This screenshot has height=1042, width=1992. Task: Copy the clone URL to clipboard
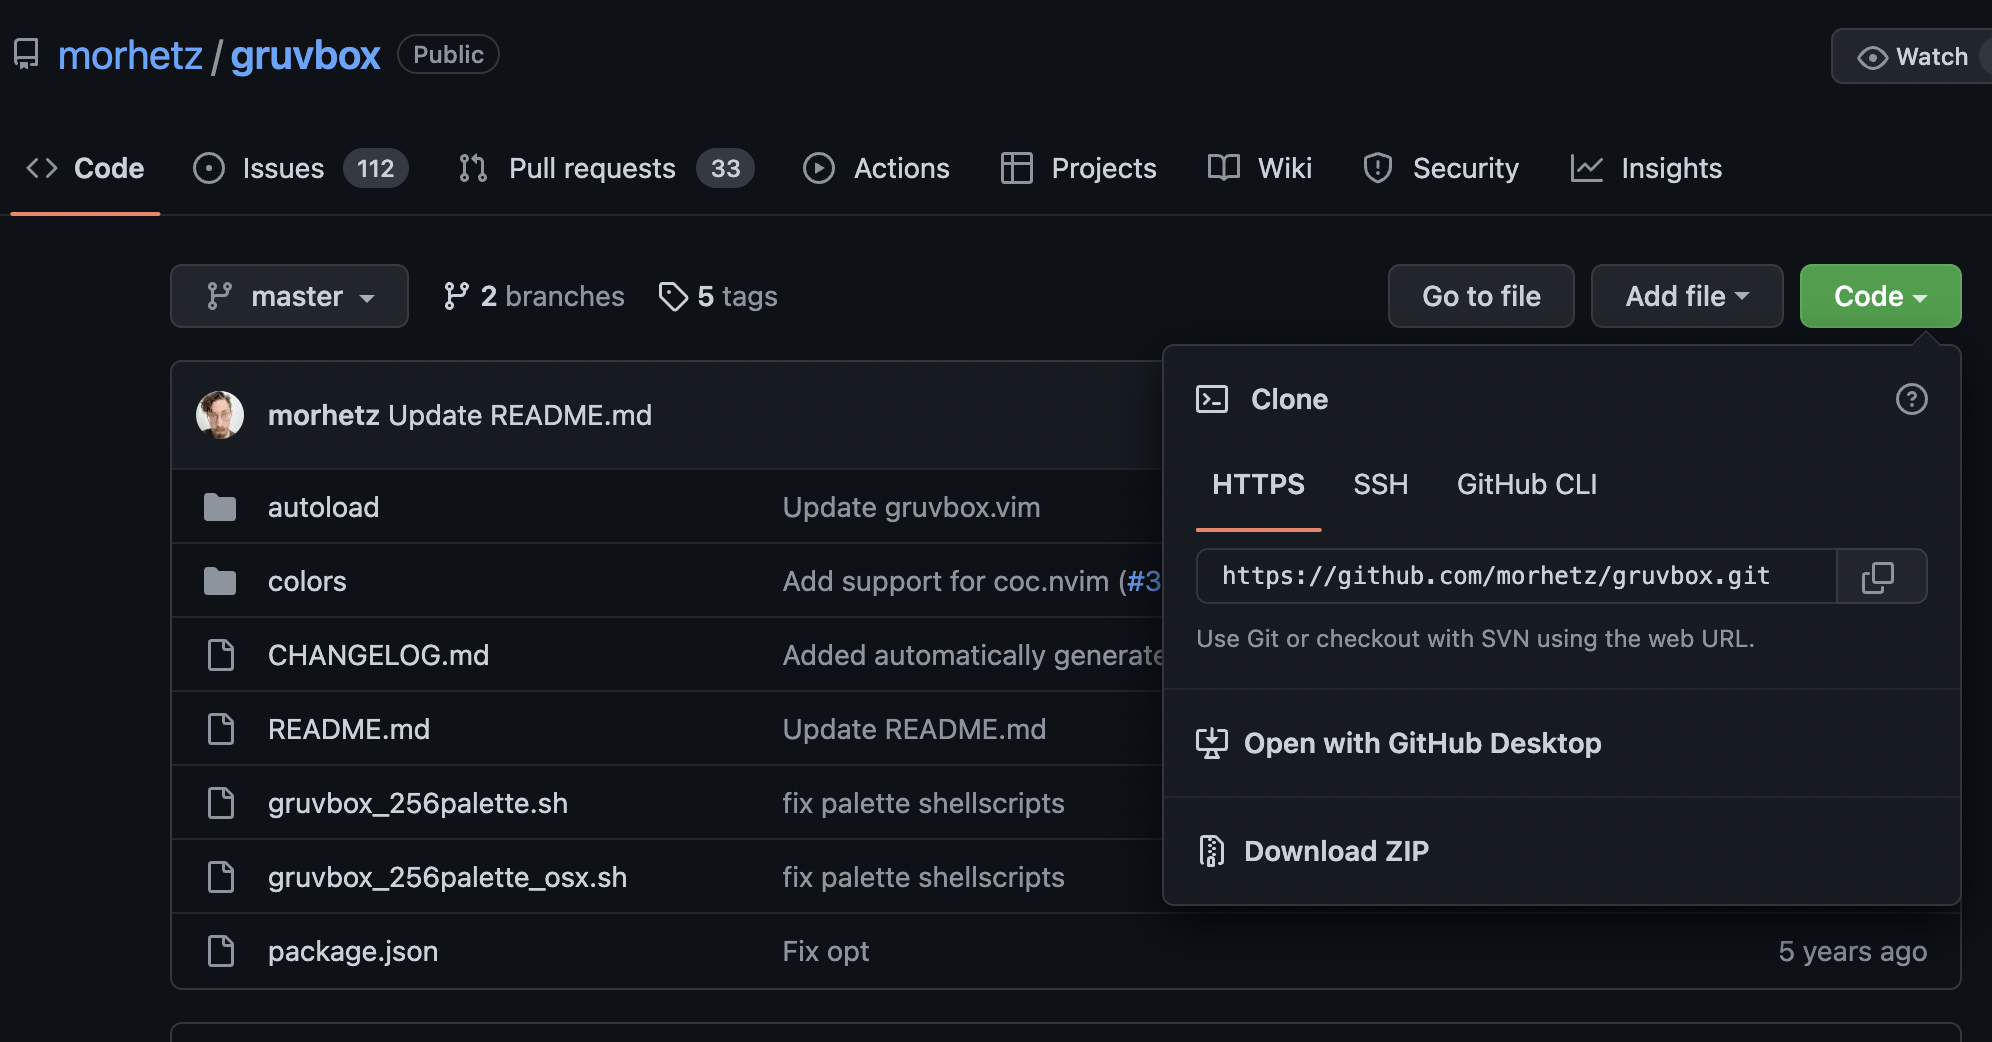[1881, 576]
